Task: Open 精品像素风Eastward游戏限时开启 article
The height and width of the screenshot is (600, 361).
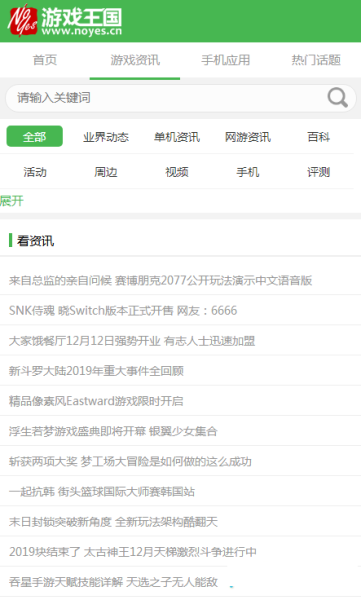Action: (96, 401)
